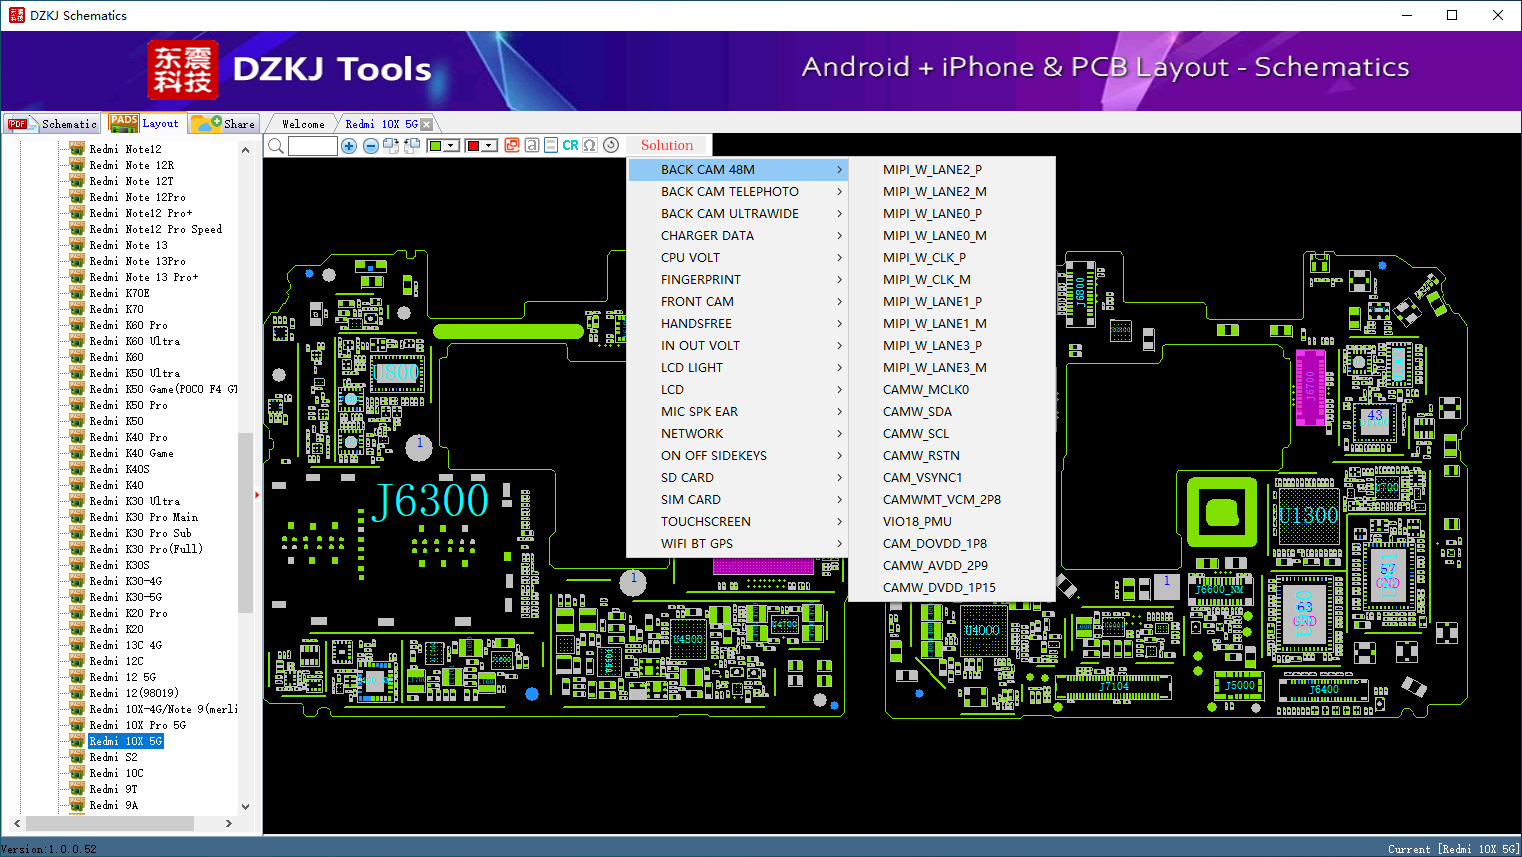Open the Share tab
1522x857 pixels.
[224, 124]
